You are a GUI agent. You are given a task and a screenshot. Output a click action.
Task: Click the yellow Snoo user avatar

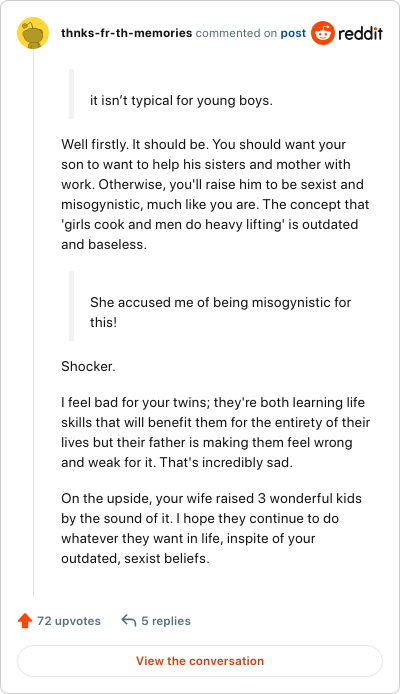tap(33, 33)
